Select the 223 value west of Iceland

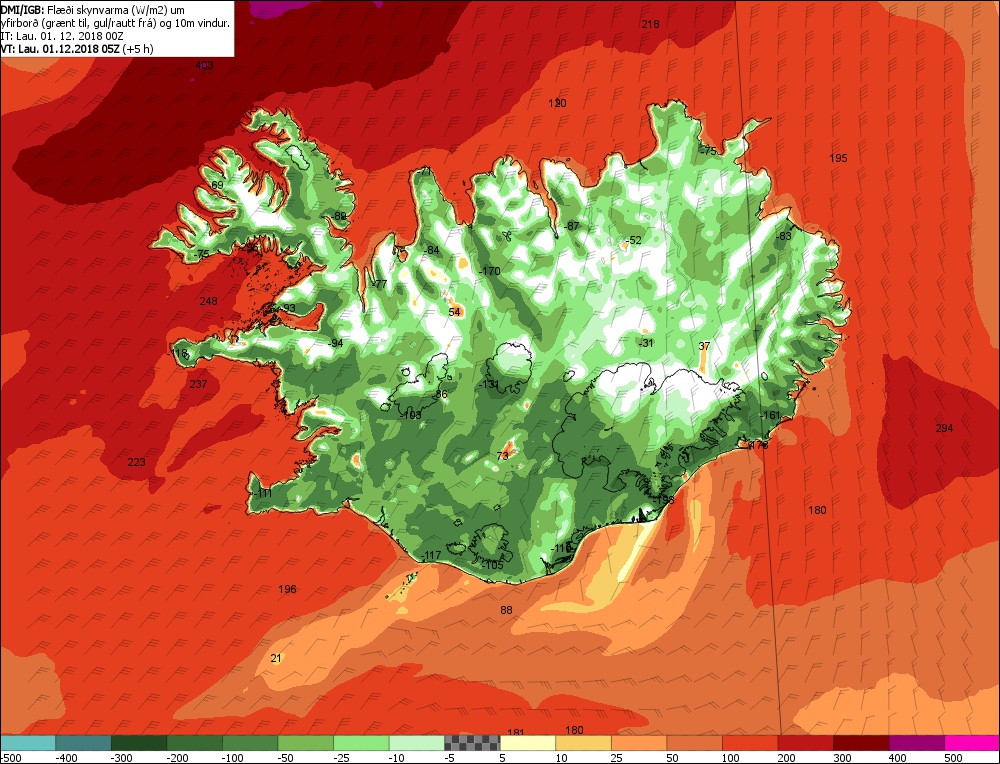pyautogui.click(x=136, y=462)
